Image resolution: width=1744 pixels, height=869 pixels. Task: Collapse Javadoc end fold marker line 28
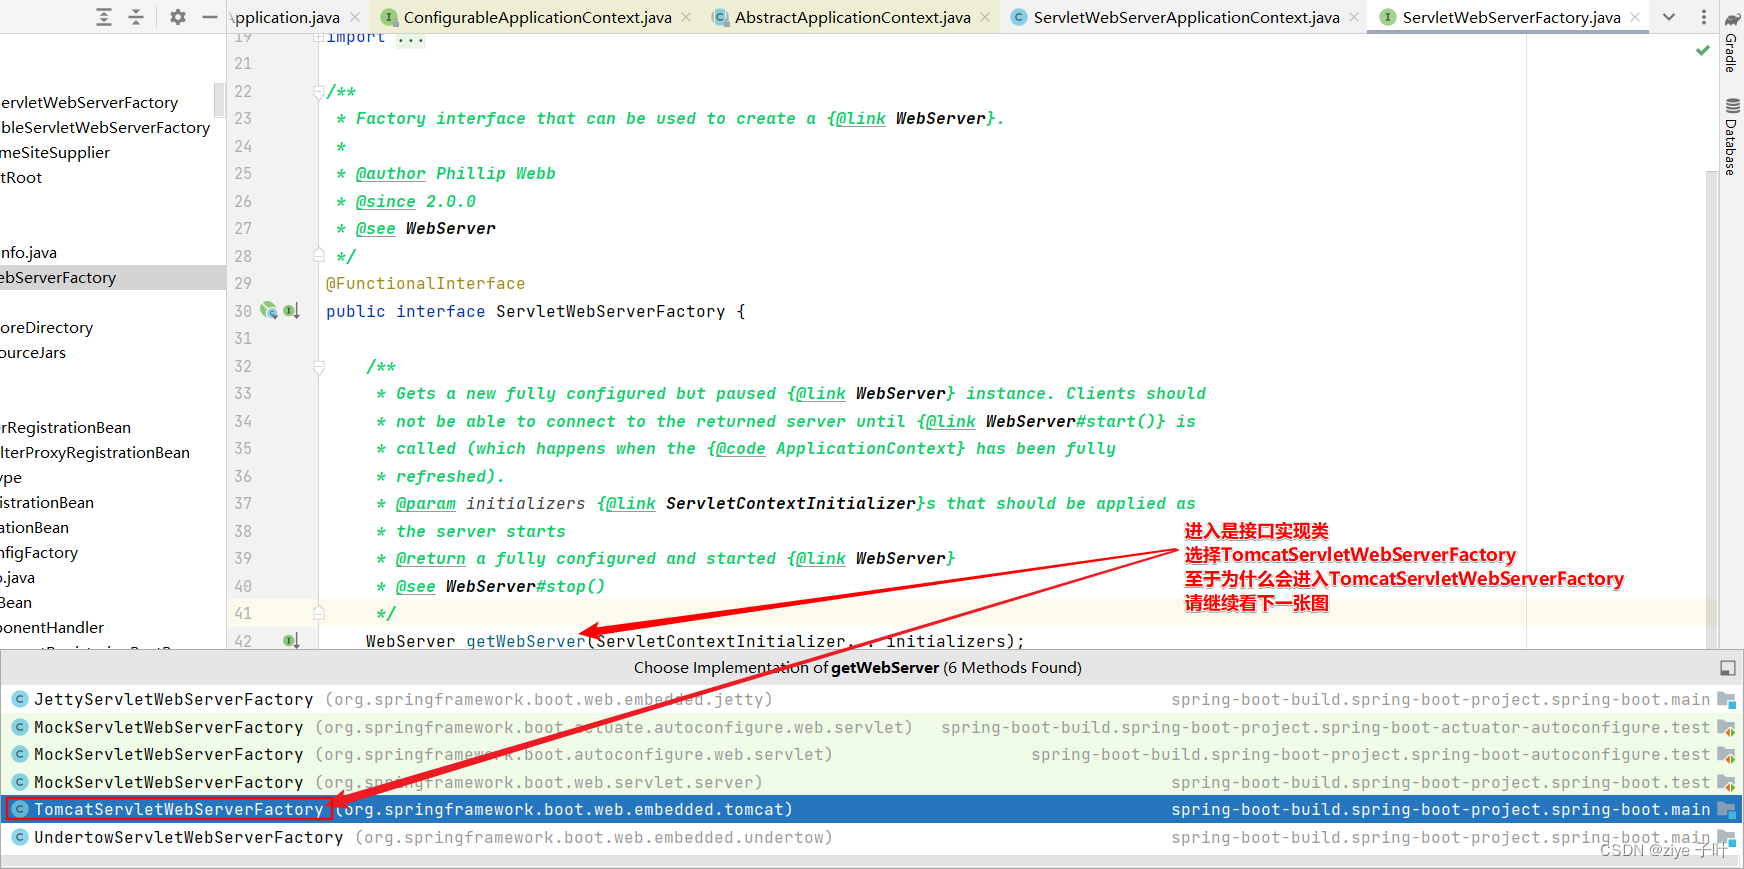tap(318, 255)
